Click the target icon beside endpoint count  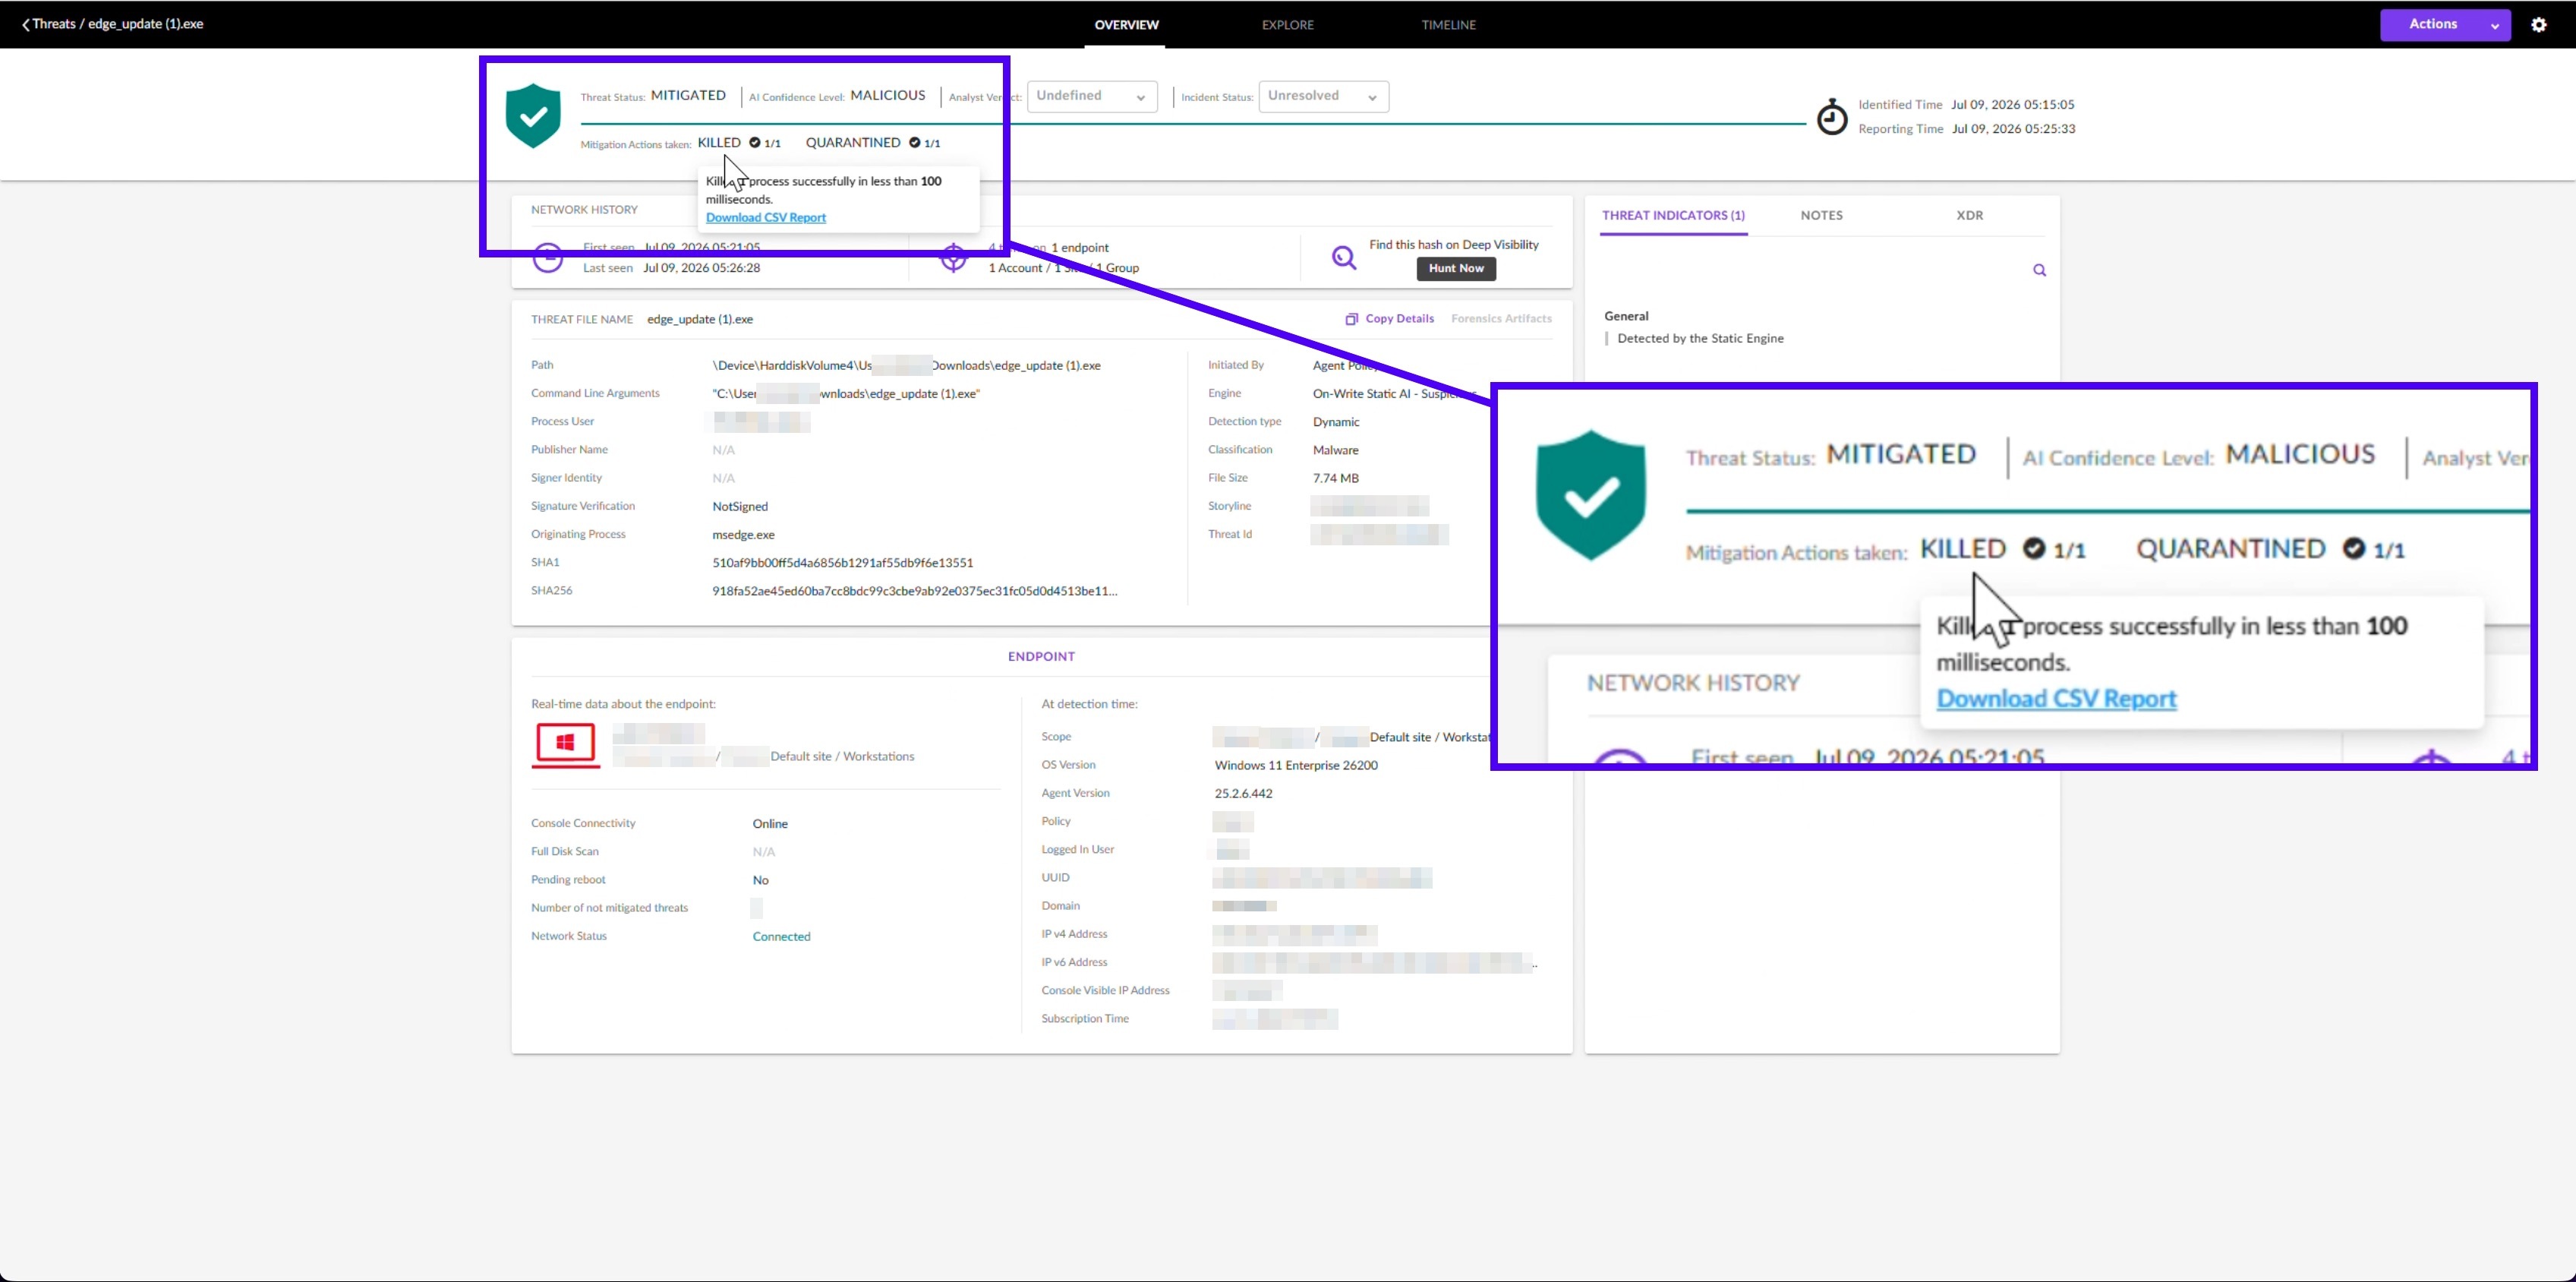[954, 258]
